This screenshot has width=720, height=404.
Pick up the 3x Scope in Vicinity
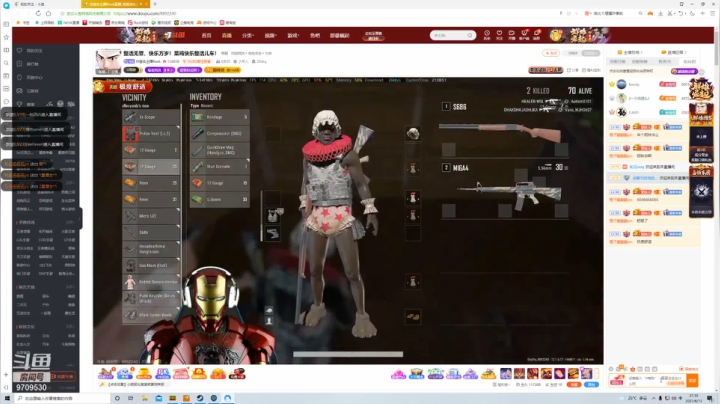click(151, 117)
